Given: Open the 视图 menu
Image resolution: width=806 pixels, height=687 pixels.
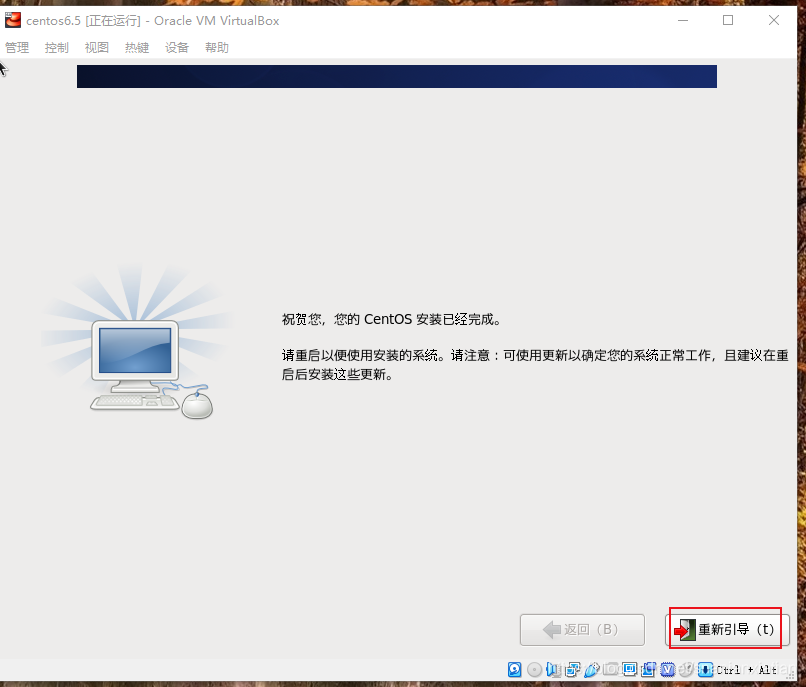Looking at the screenshot, I should coord(97,48).
